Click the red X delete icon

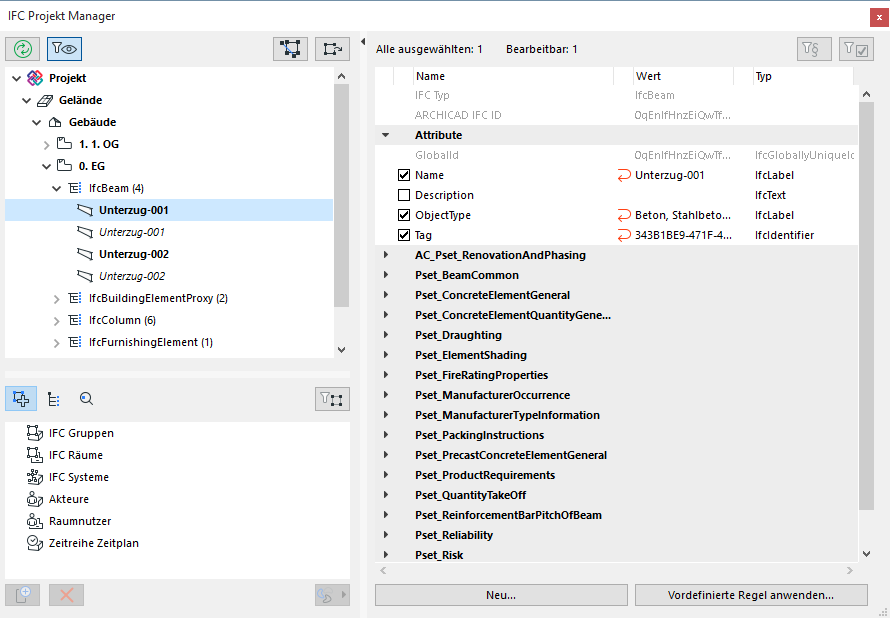coord(67,595)
